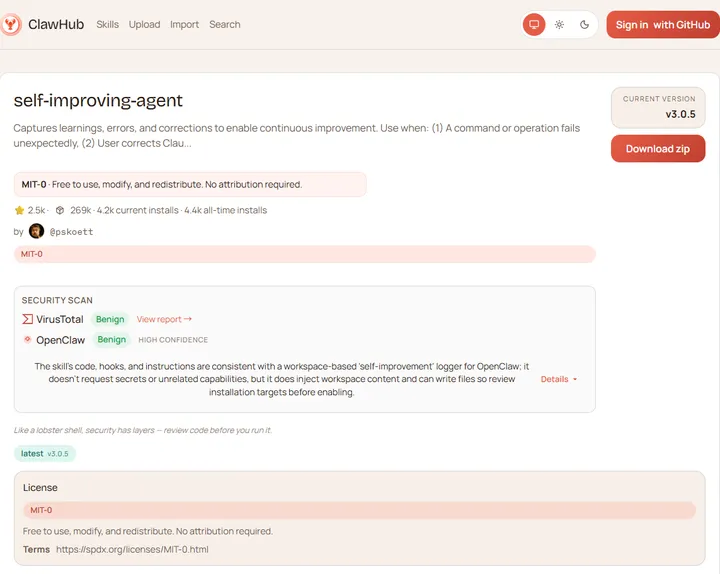The width and height of the screenshot is (720, 574).
Task: Click the OpenClaw Benign badge
Action: (x=112, y=340)
